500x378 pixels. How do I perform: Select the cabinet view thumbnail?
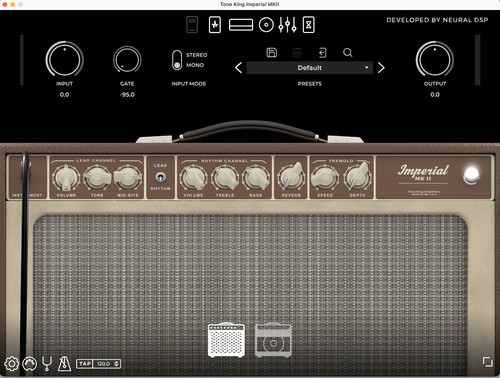pos(273,340)
